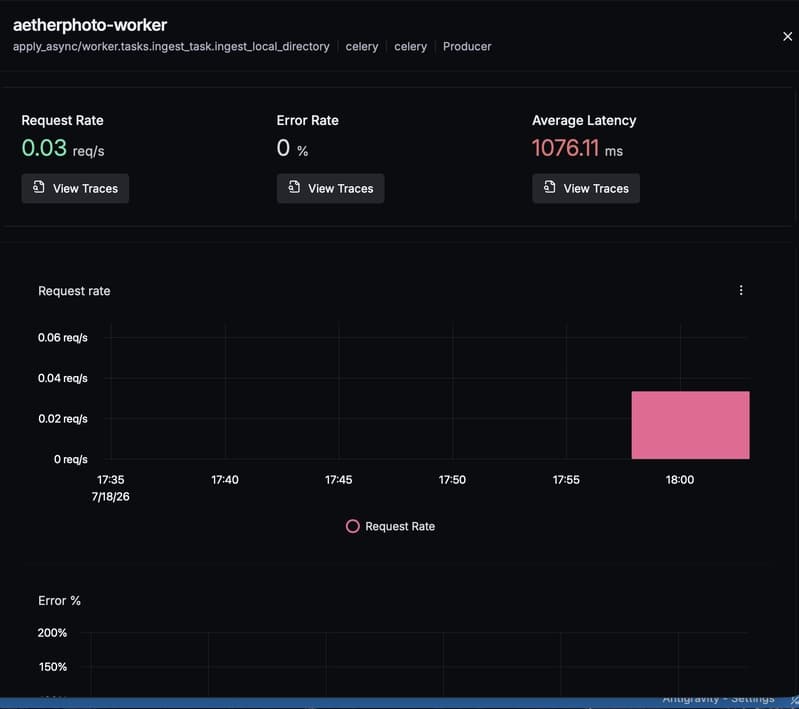Click the 17:45 time axis label
This screenshot has height=709, width=799.
[x=338, y=480]
